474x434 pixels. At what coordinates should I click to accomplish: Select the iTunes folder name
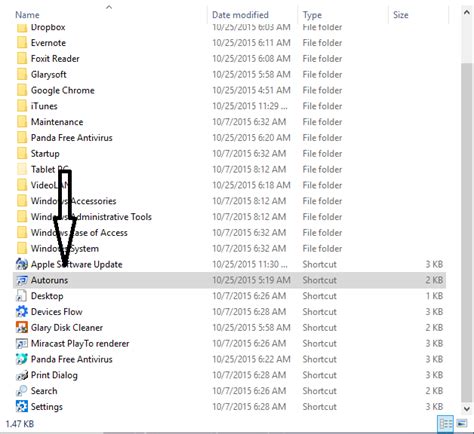(44, 106)
